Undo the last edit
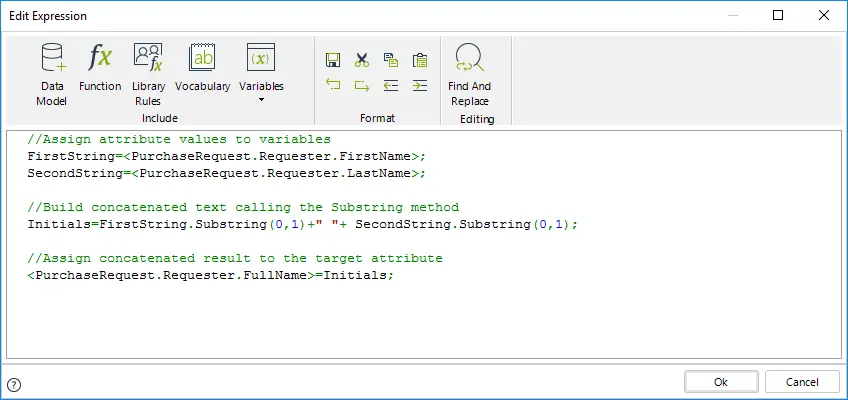The image size is (848, 400). [x=333, y=85]
